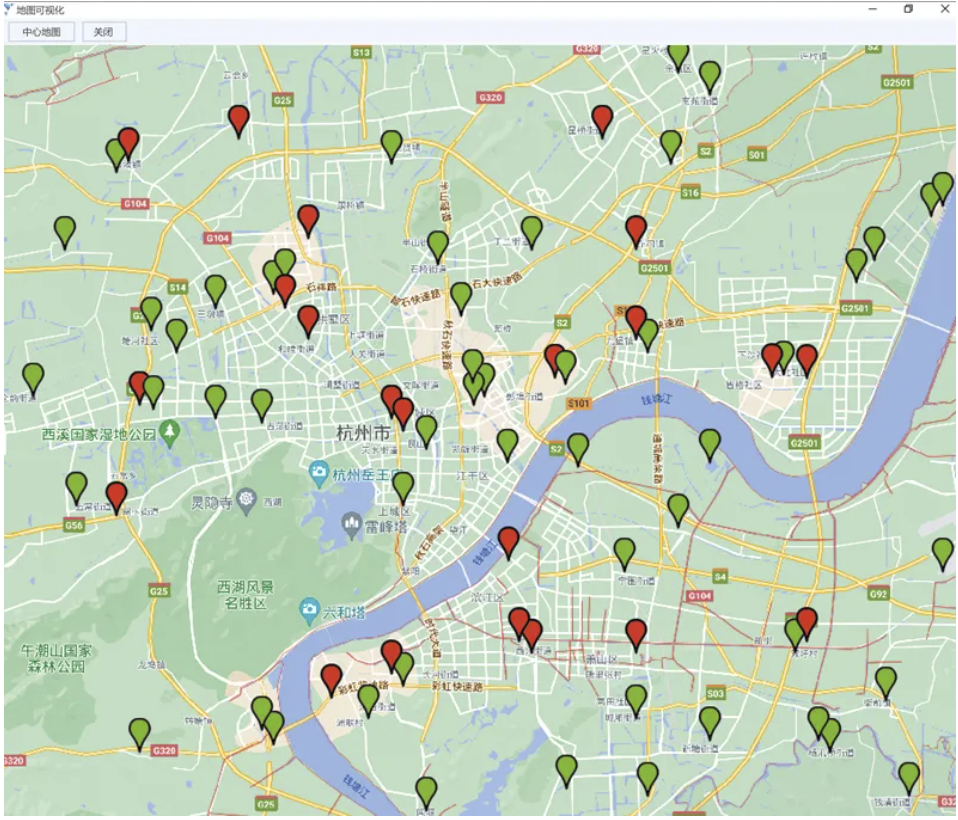Click the 杭州市 city label
Viewport: 958px width, 820px height.
pyautogui.click(x=363, y=433)
